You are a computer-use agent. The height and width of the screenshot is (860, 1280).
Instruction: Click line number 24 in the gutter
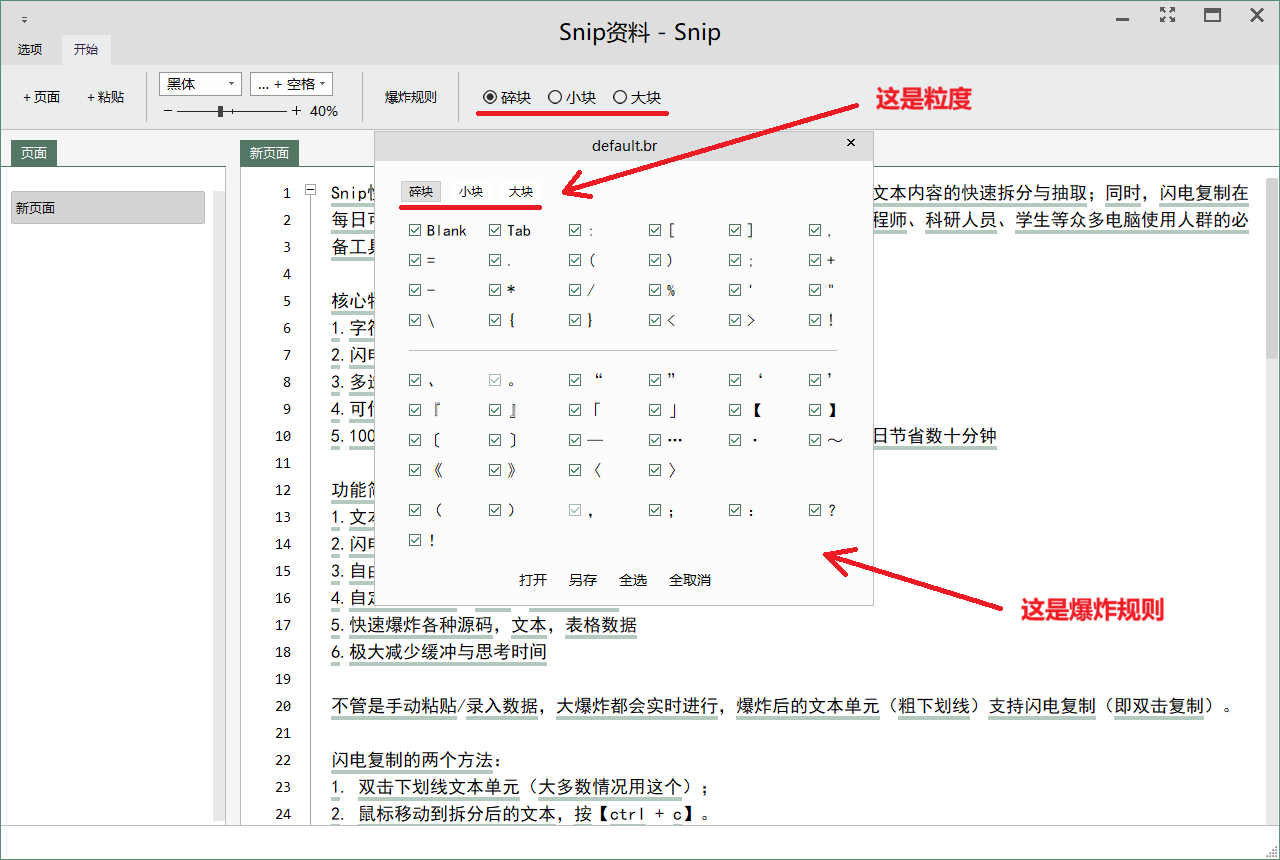click(x=283, y=814)
